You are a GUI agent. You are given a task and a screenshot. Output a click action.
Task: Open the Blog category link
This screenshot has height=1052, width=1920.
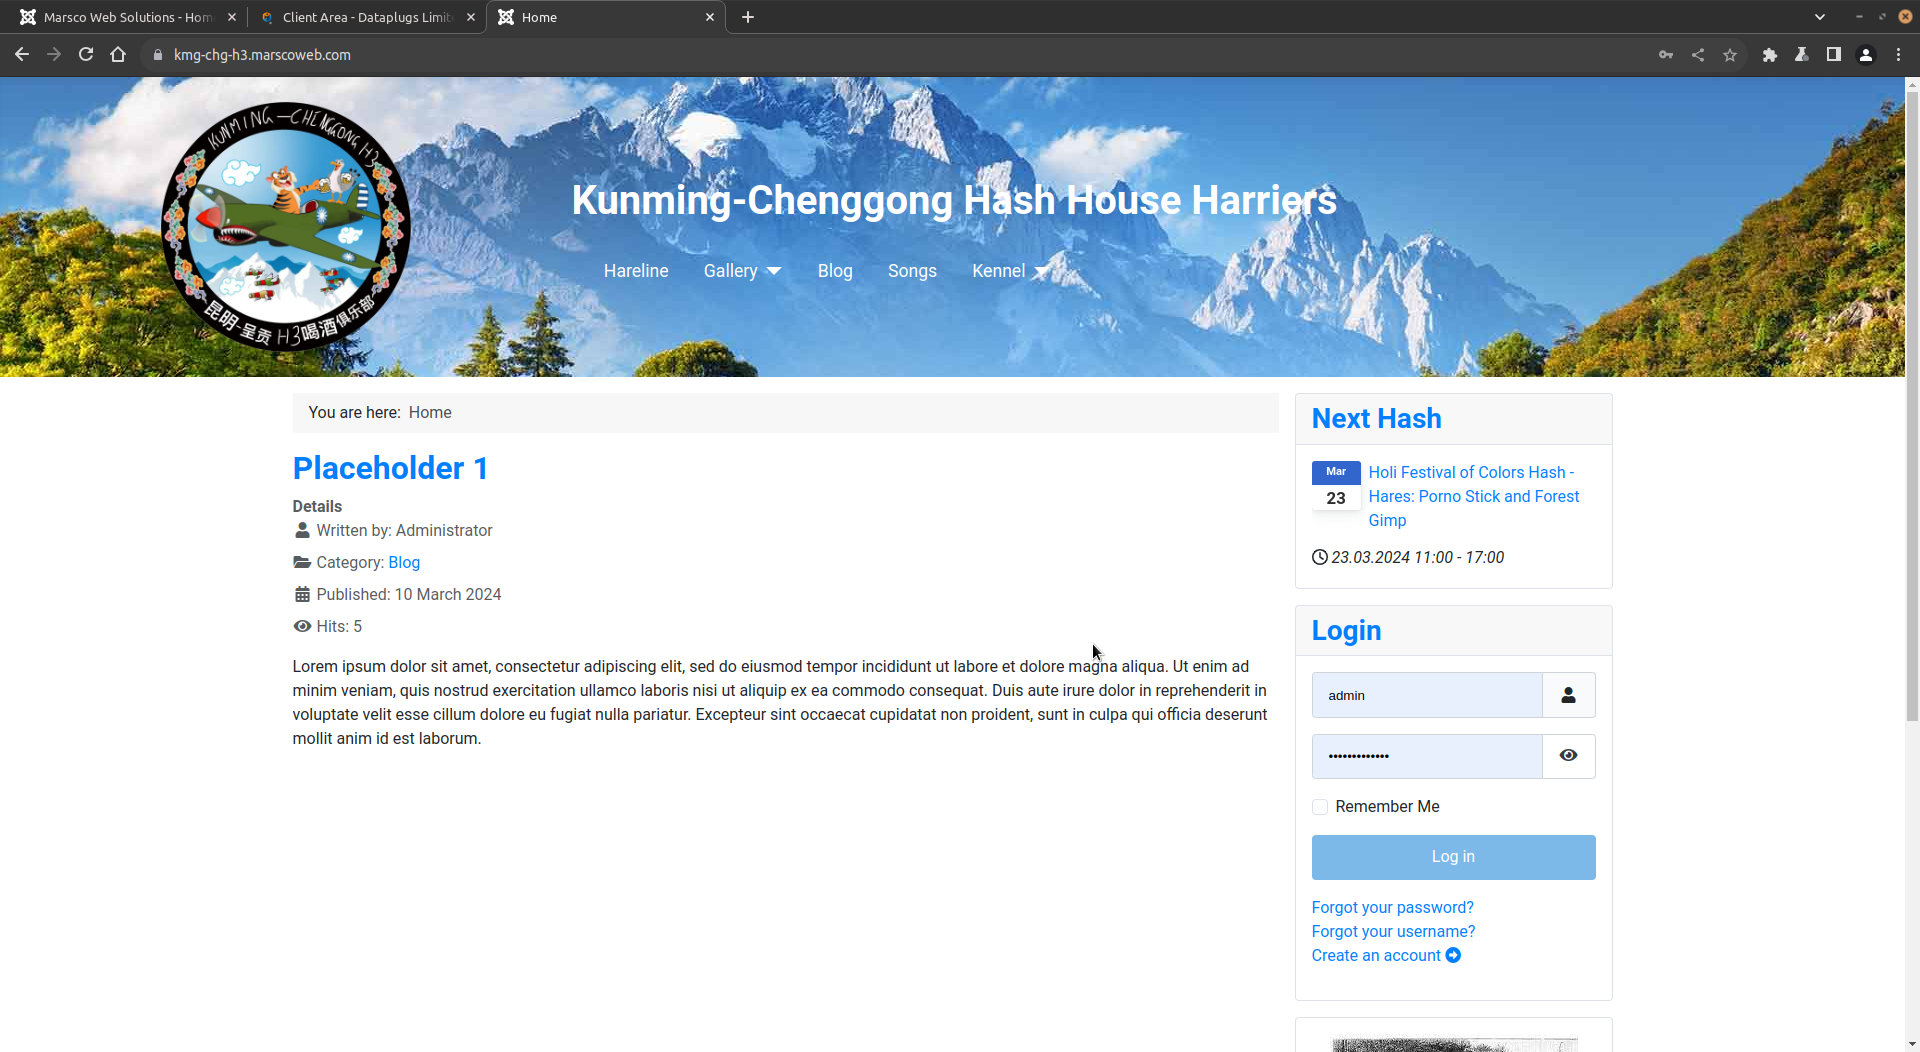pyautogui.click(x=404, y=563)
